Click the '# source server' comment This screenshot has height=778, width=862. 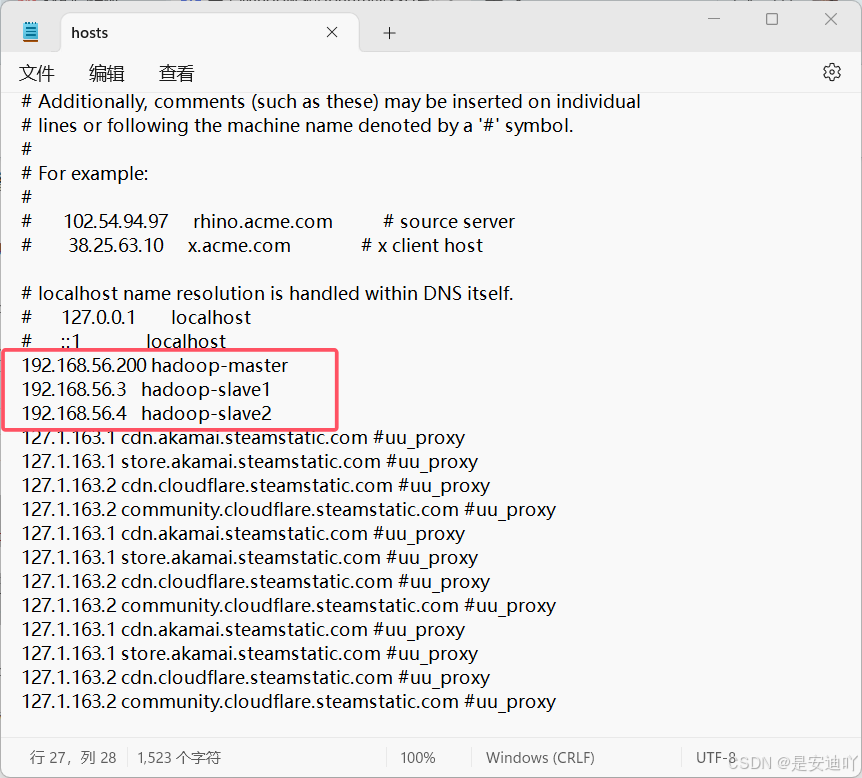449,222
